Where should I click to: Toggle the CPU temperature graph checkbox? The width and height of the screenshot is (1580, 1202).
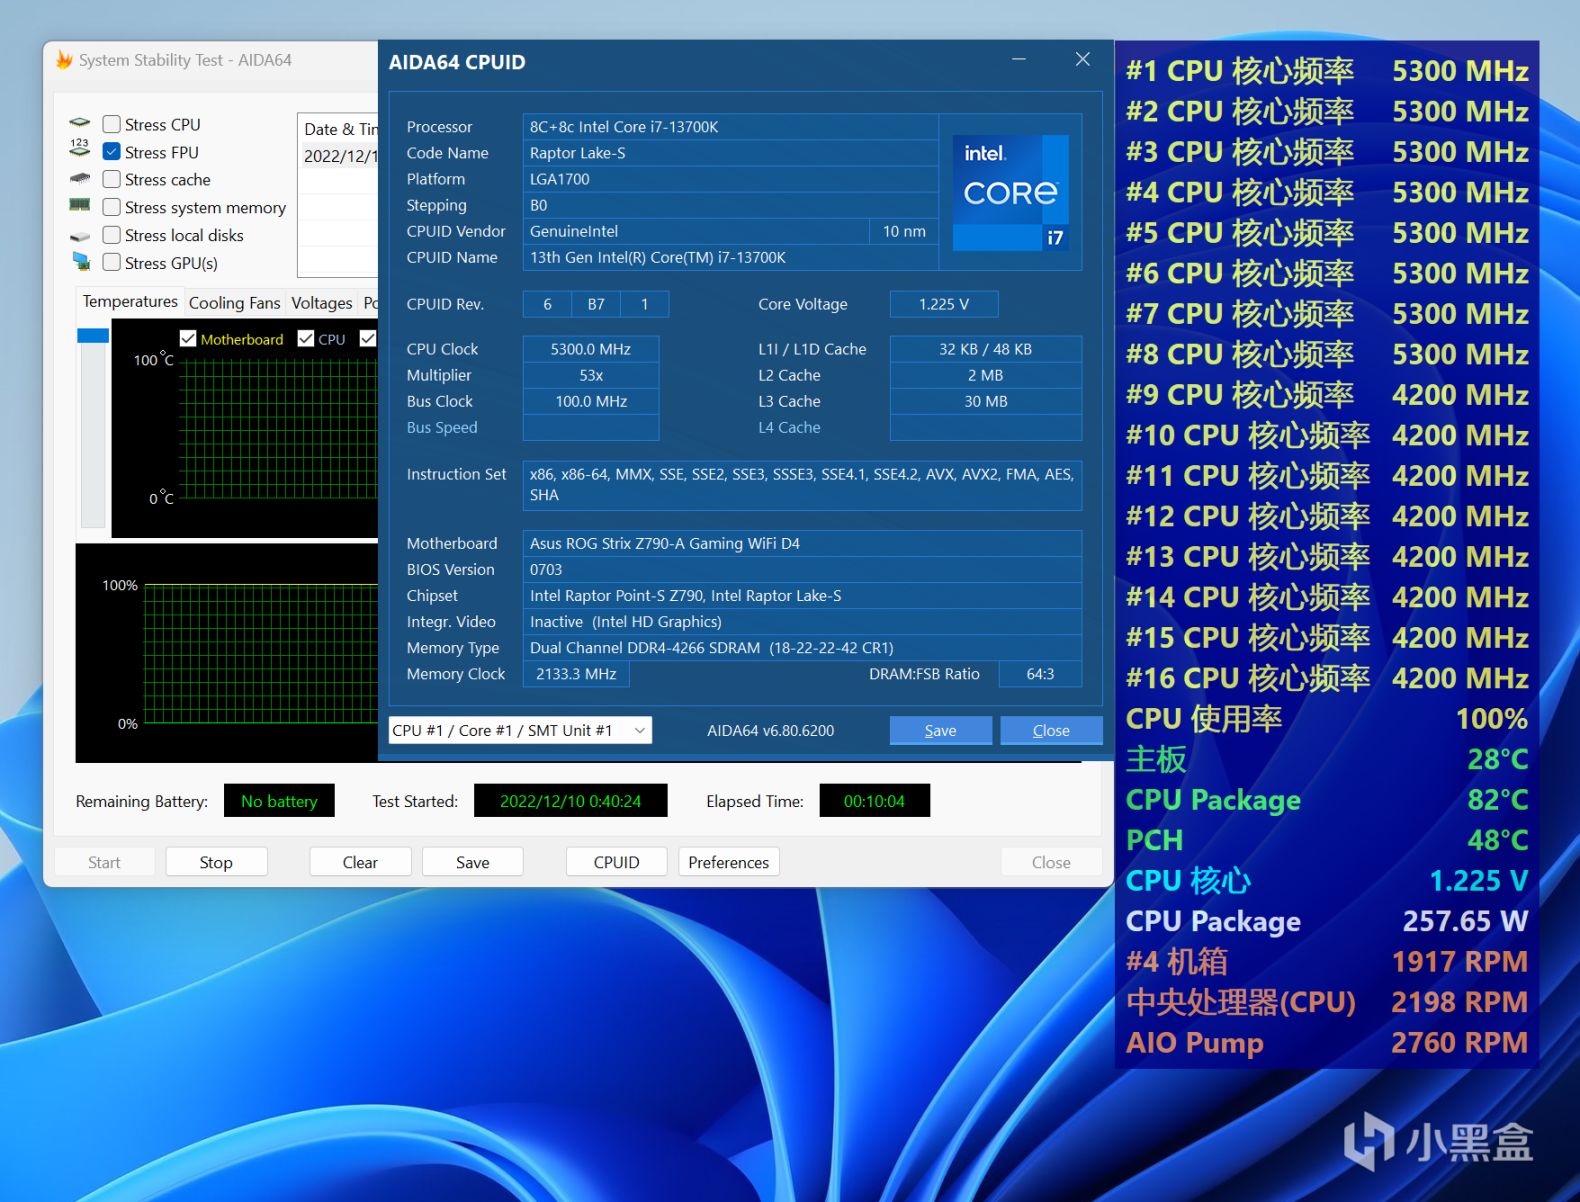tap(306, 339)
